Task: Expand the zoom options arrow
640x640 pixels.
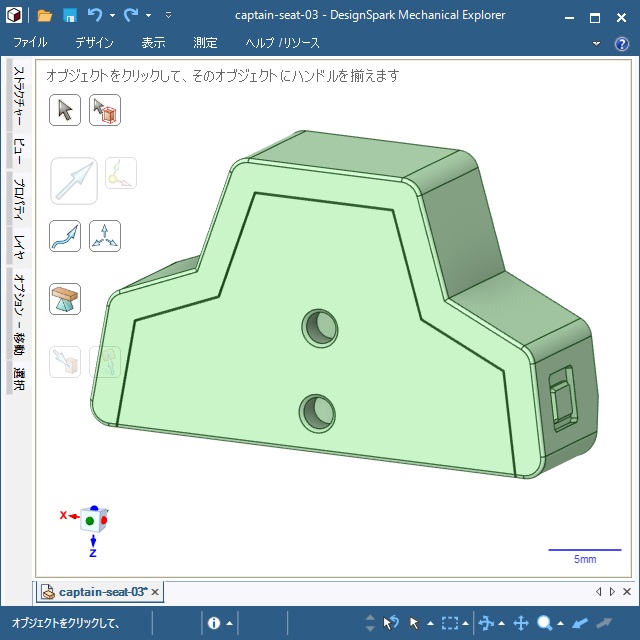Action: (560, 623)
